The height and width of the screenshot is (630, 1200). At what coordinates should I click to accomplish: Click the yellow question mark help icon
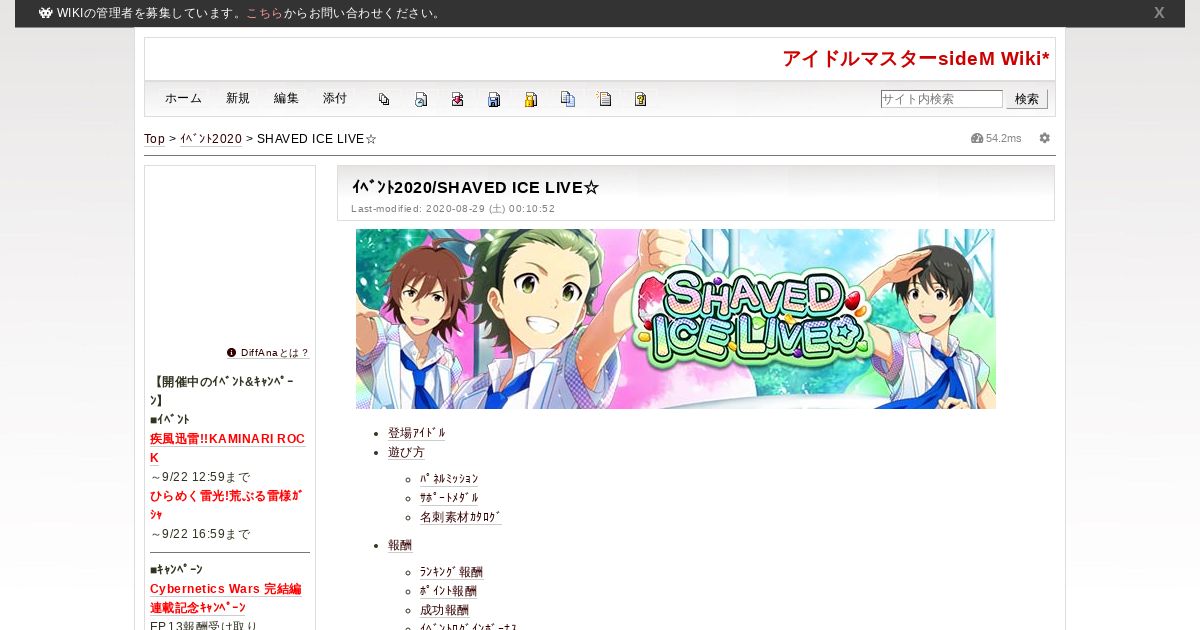(x=641, y=99)
